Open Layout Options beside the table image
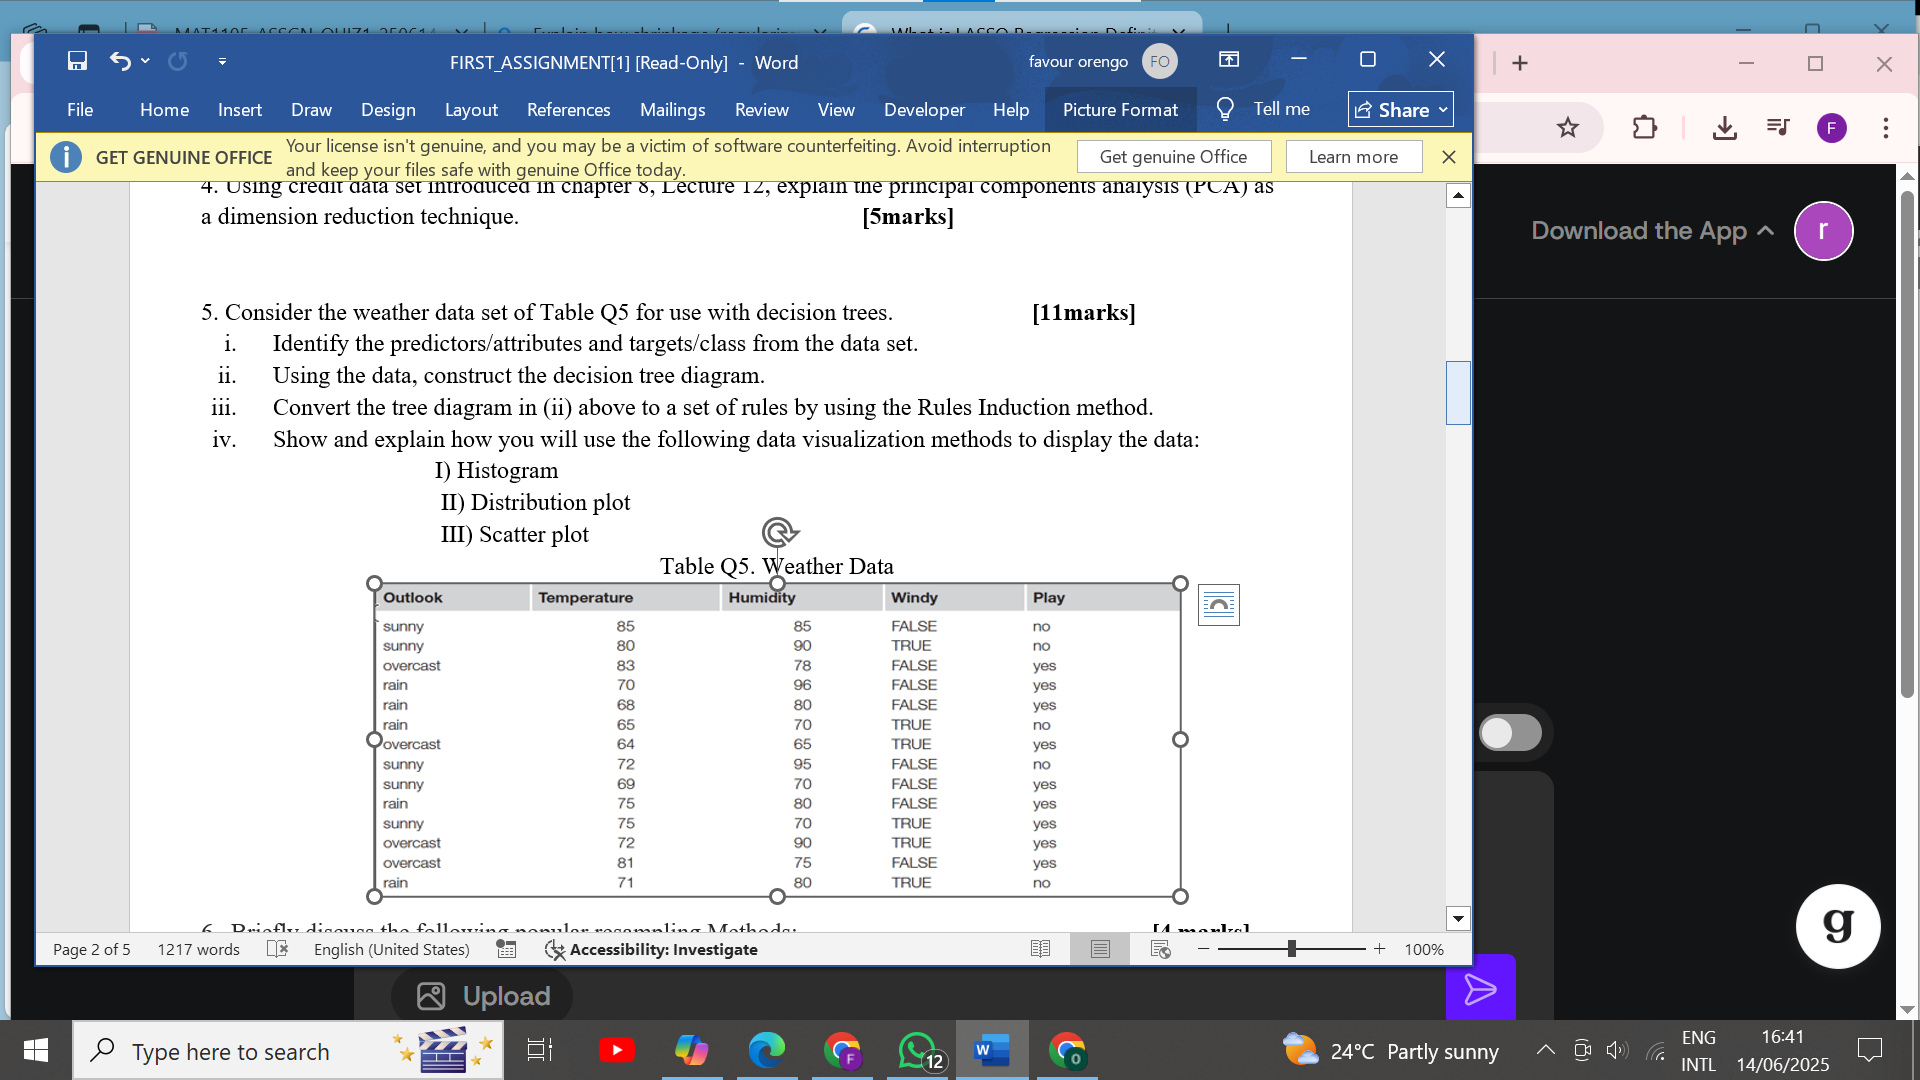 click(x=1218, y=604)
